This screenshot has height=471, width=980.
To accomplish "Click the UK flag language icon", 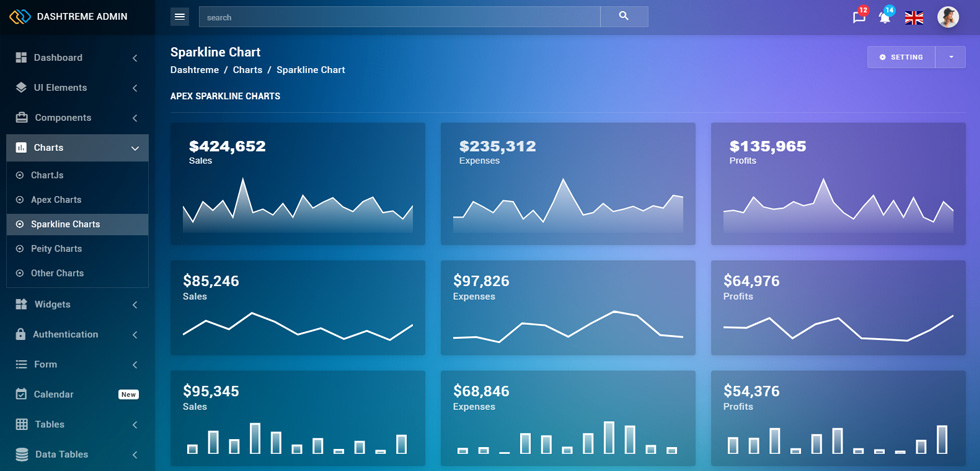I will point(914,17).
